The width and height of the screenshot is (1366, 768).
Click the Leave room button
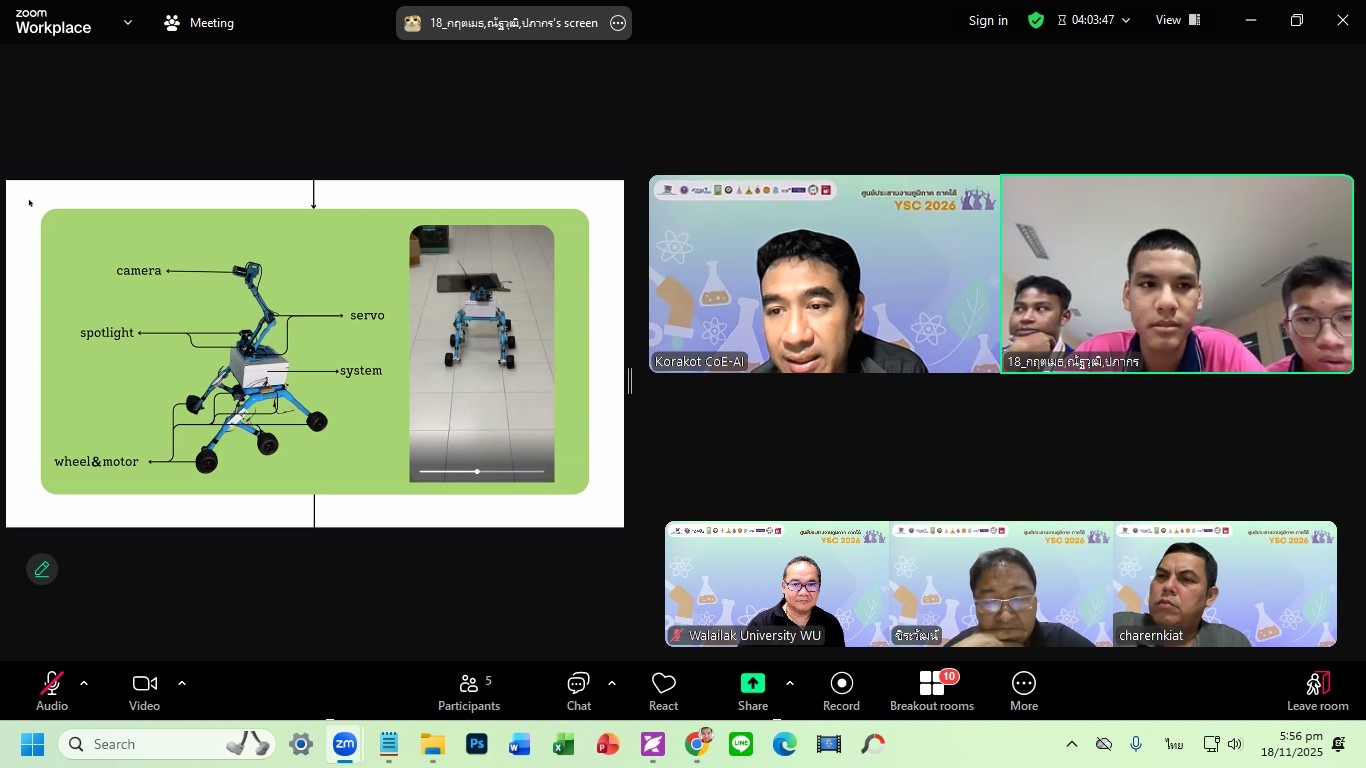(x=1317, y=691)
